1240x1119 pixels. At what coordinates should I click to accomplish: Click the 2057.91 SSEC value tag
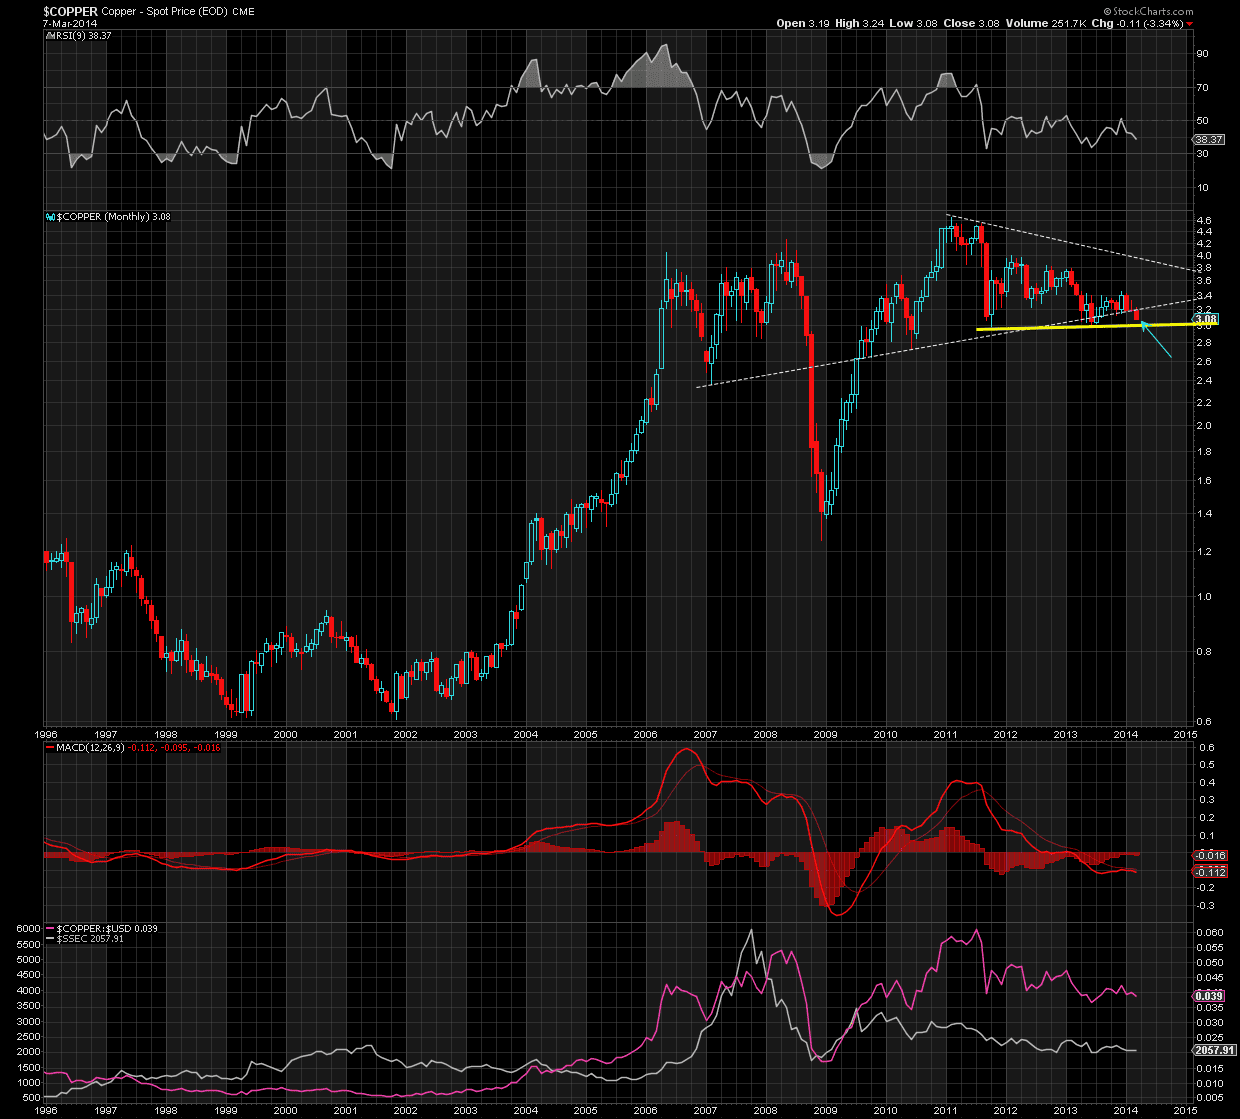pyautogui.click(x=1214, y=1051)
